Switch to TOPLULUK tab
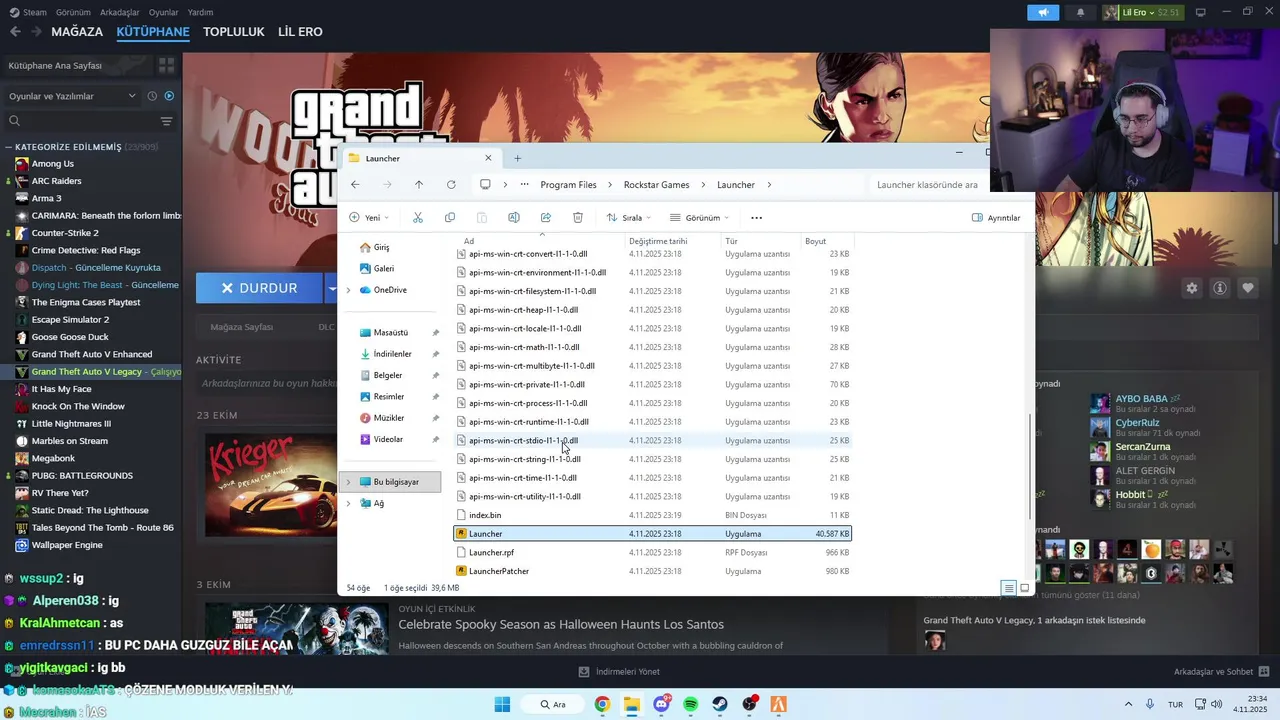 point(234,31)
